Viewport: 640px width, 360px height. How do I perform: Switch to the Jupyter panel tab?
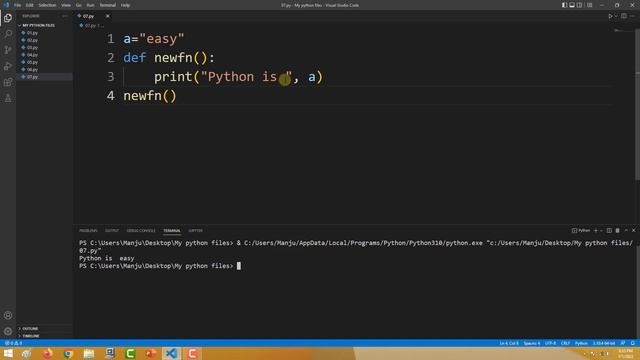tap(196, 231)
